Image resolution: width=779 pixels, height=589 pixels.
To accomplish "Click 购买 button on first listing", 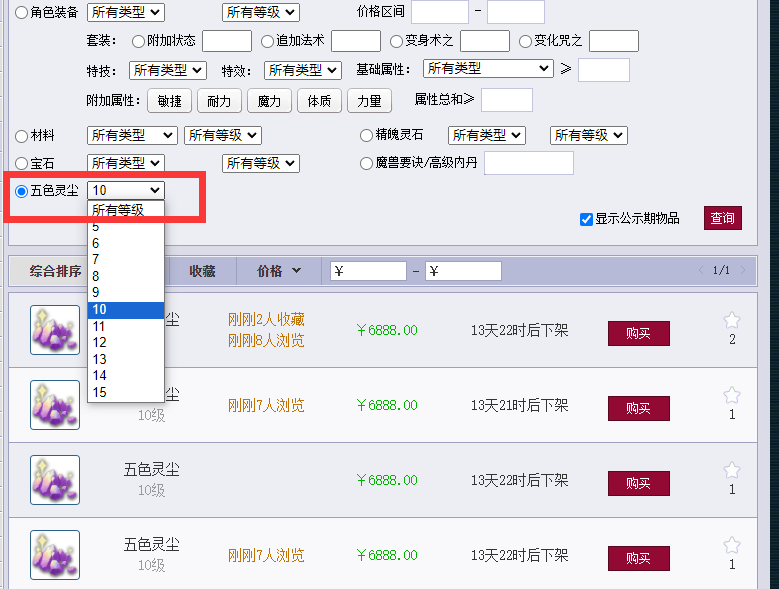I will tap(638, 333).
